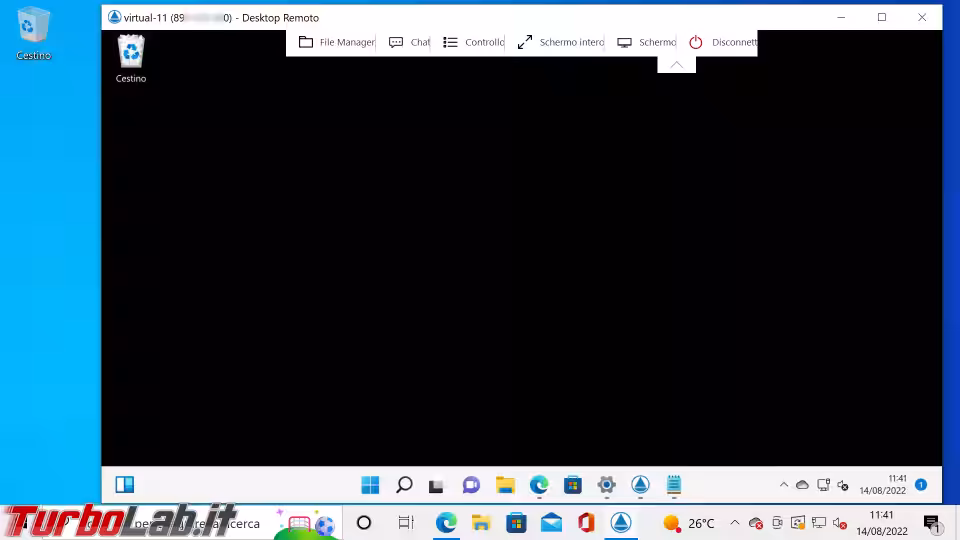
Task: Minimize the Desktop Remoto window
Action: coord(841,17)
